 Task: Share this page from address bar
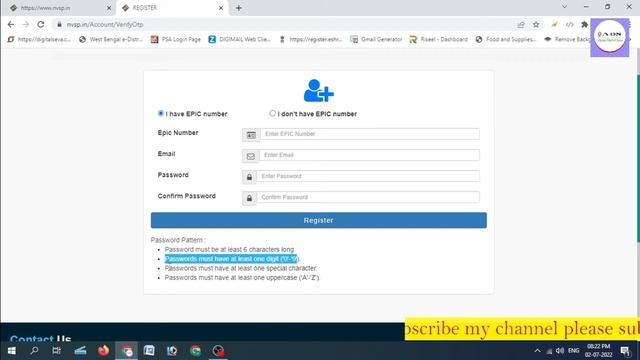[521, 25]
